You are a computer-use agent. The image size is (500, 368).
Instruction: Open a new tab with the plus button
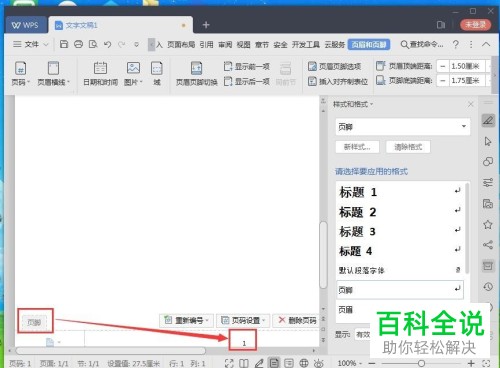pyautogui.click(x=206, y=25)
